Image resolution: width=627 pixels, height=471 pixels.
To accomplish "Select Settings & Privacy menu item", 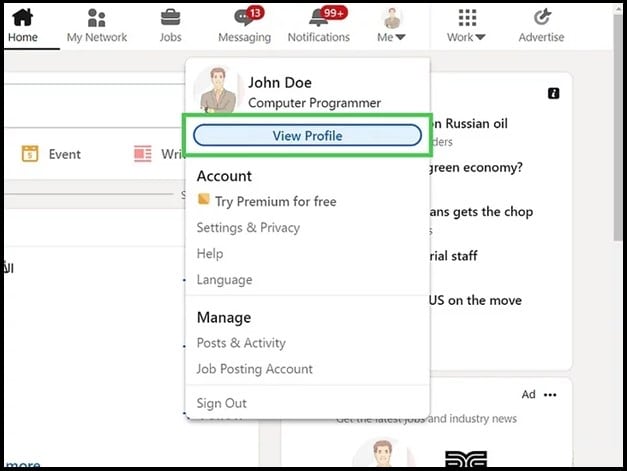I will (248, 227).
